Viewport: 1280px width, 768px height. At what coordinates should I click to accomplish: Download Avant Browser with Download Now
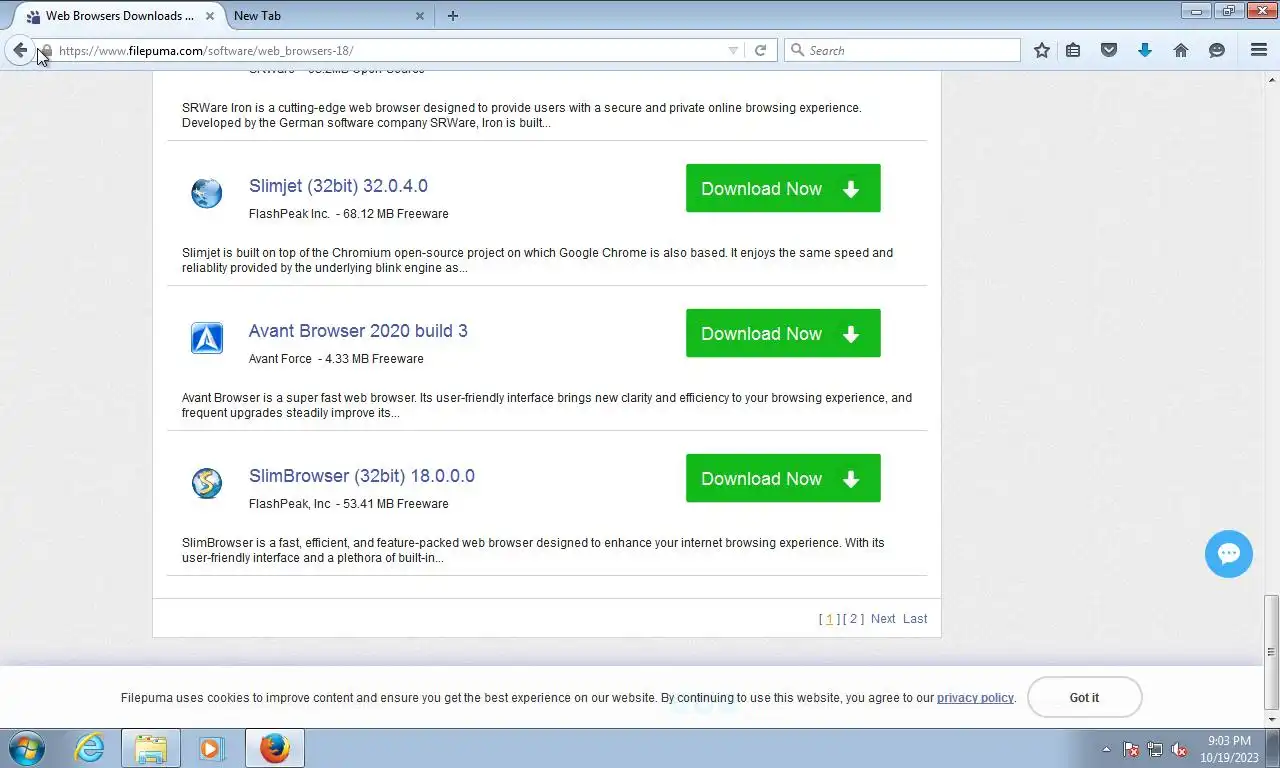pyautogui.click(x=783, y=333)
